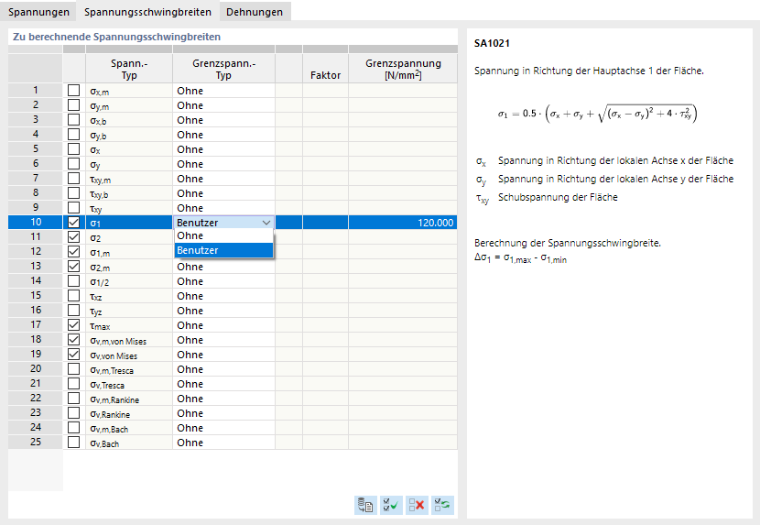Uncheck σv,m,von Mises checkbox in row 18
The width and height of the screenshot is (760, 525).
pos(74,340)
